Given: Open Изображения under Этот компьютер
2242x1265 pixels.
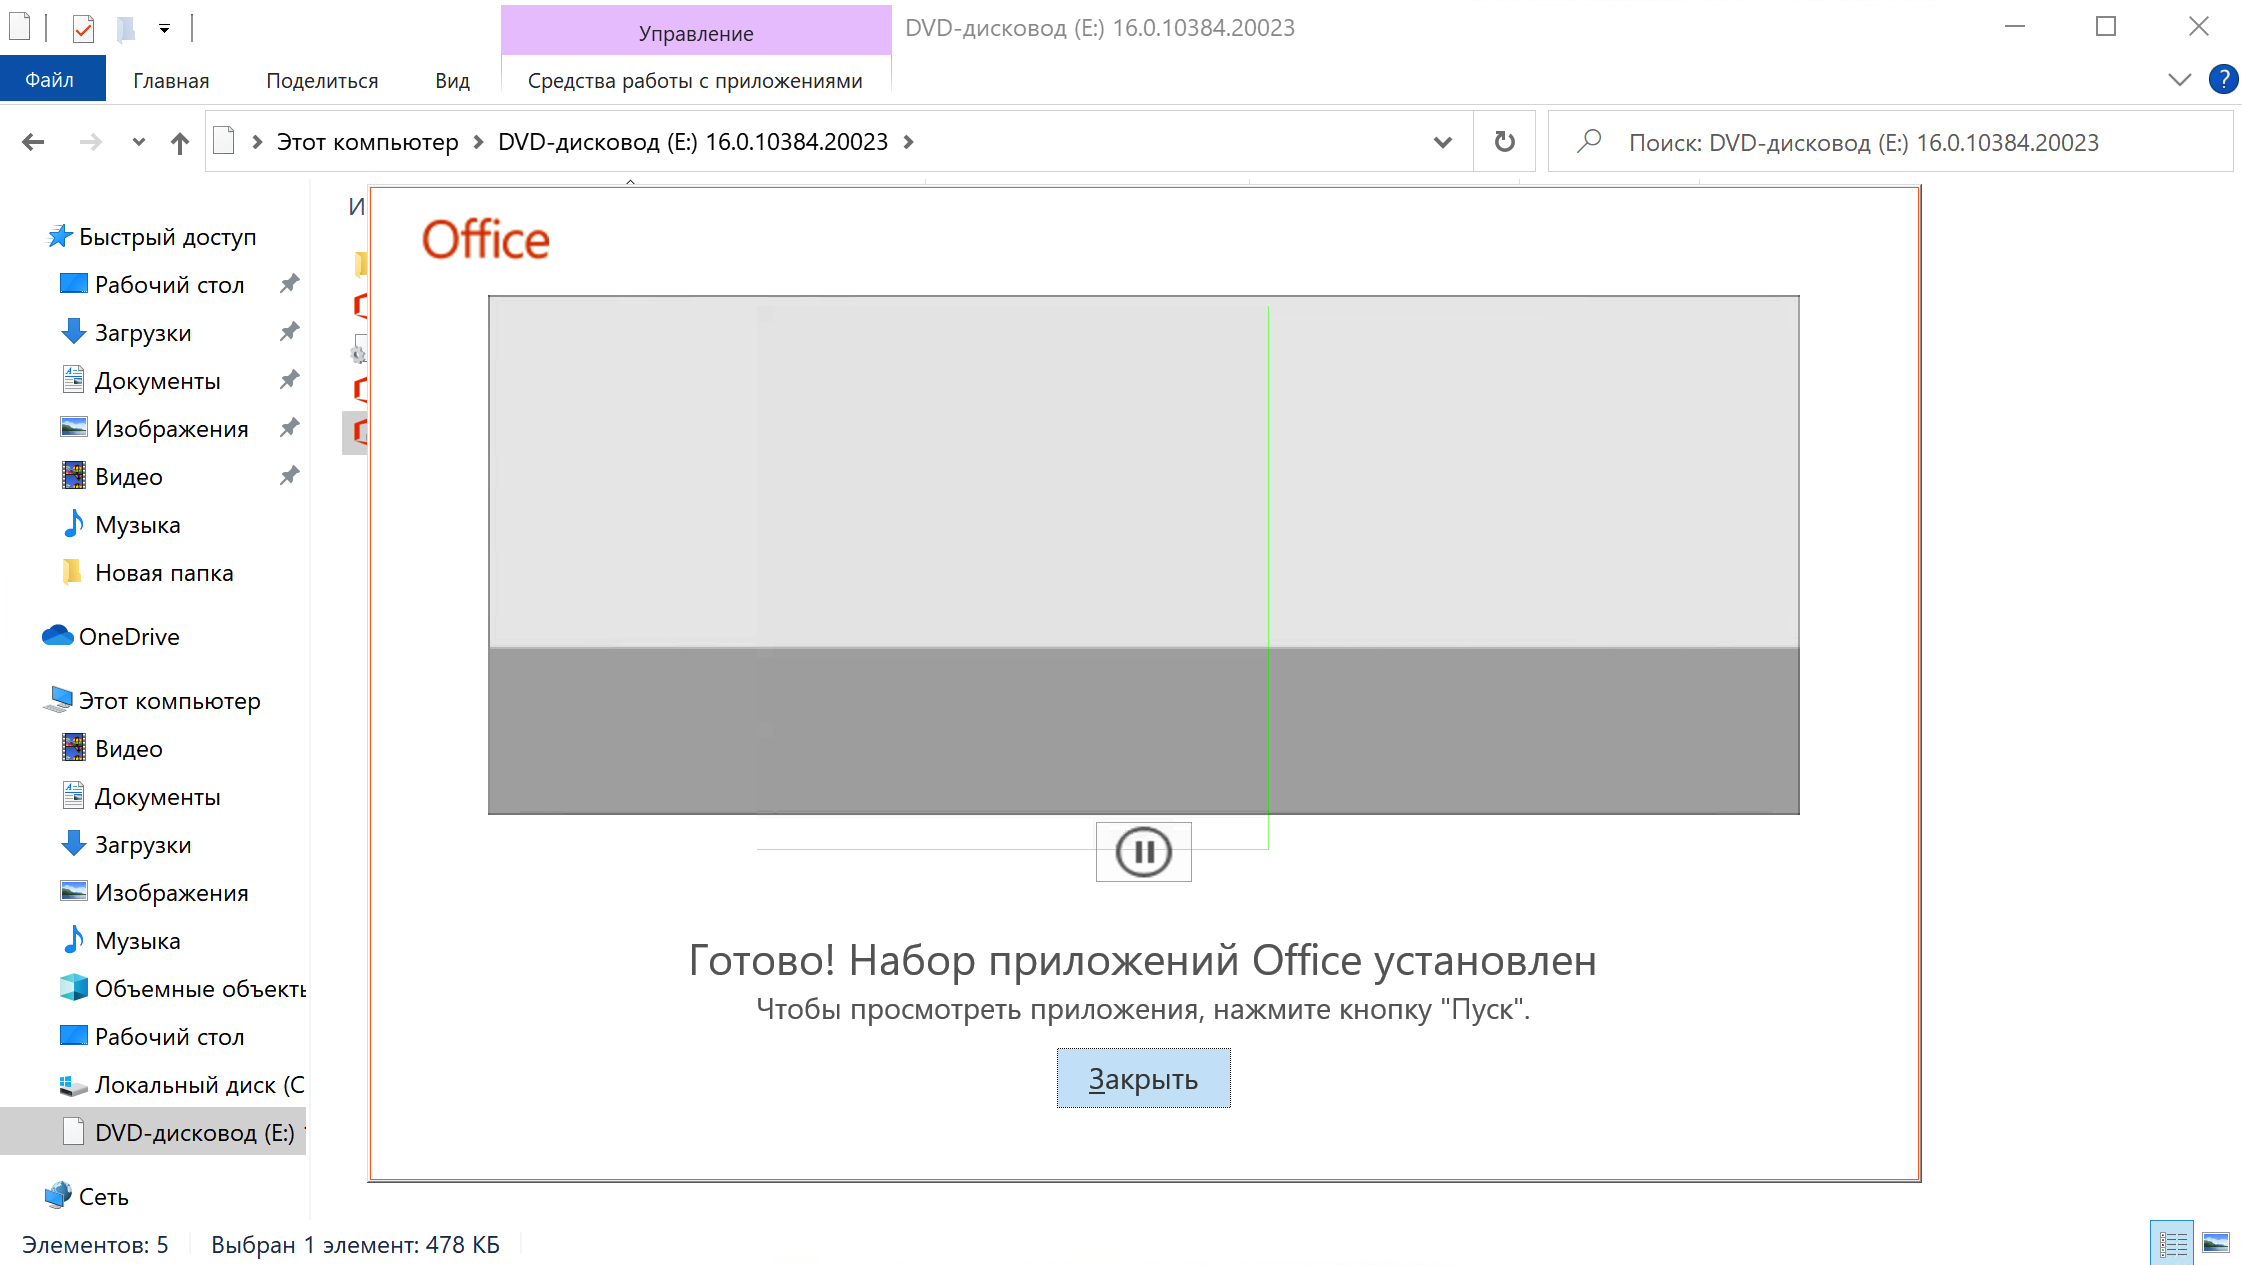Looking at the screenshot, I should tap(171, 893).
